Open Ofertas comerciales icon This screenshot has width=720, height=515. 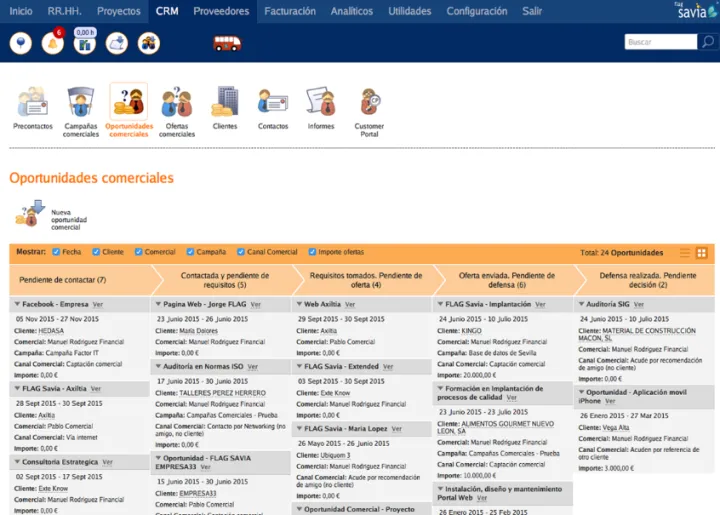(x=177, y=103)
